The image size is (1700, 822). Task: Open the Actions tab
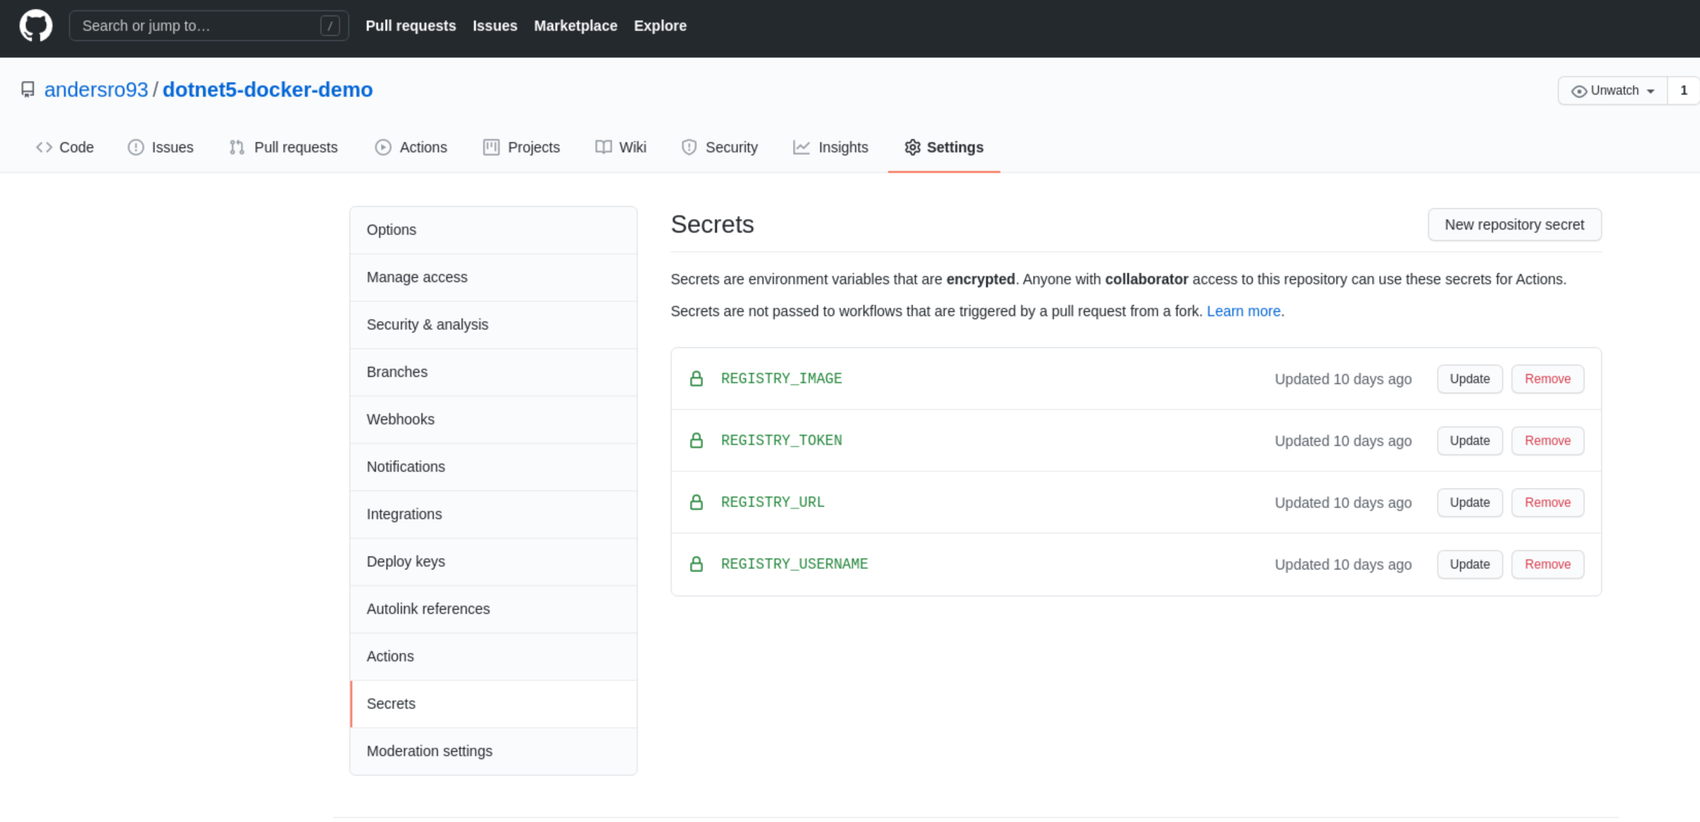tap(411, 147)
